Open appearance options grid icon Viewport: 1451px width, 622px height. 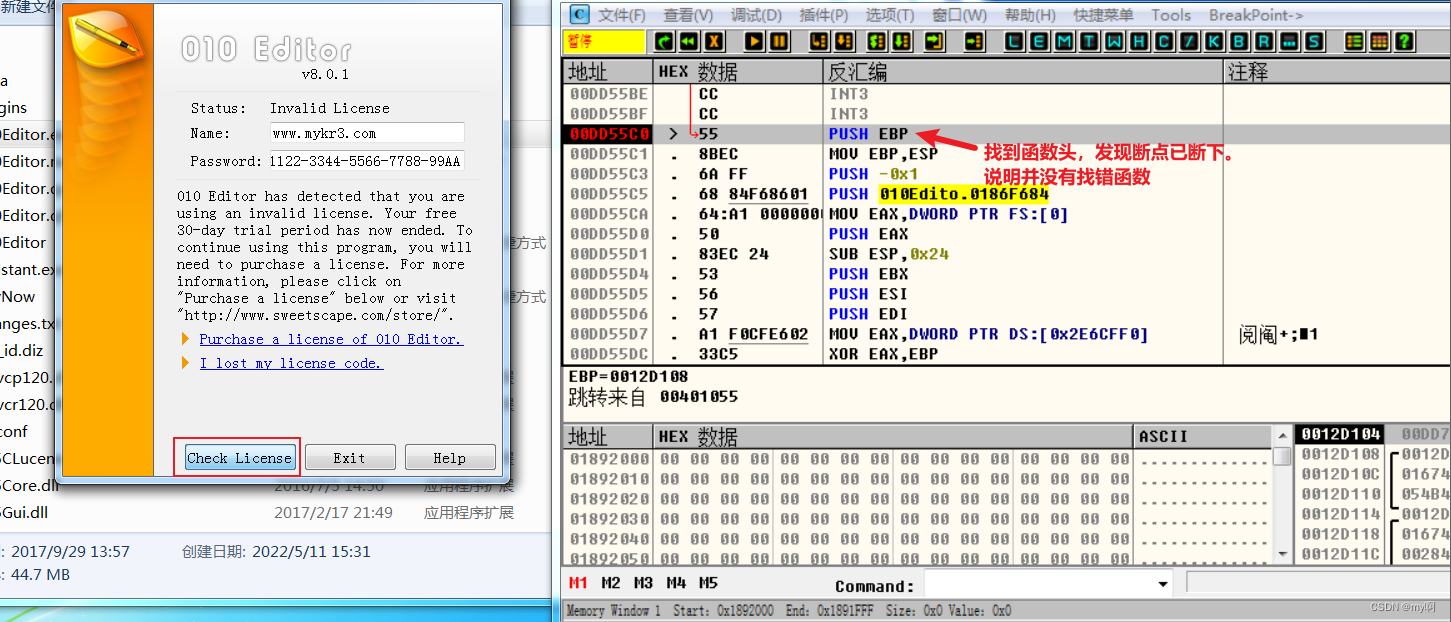tap(1380, 41)
